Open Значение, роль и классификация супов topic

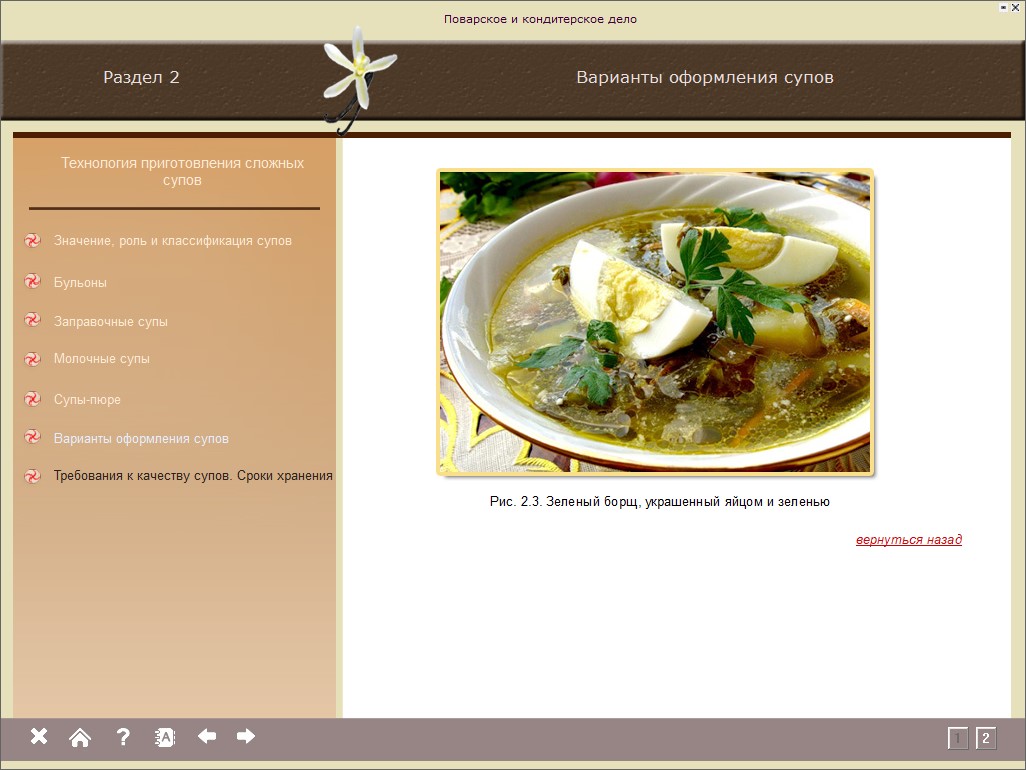point(172,241)
